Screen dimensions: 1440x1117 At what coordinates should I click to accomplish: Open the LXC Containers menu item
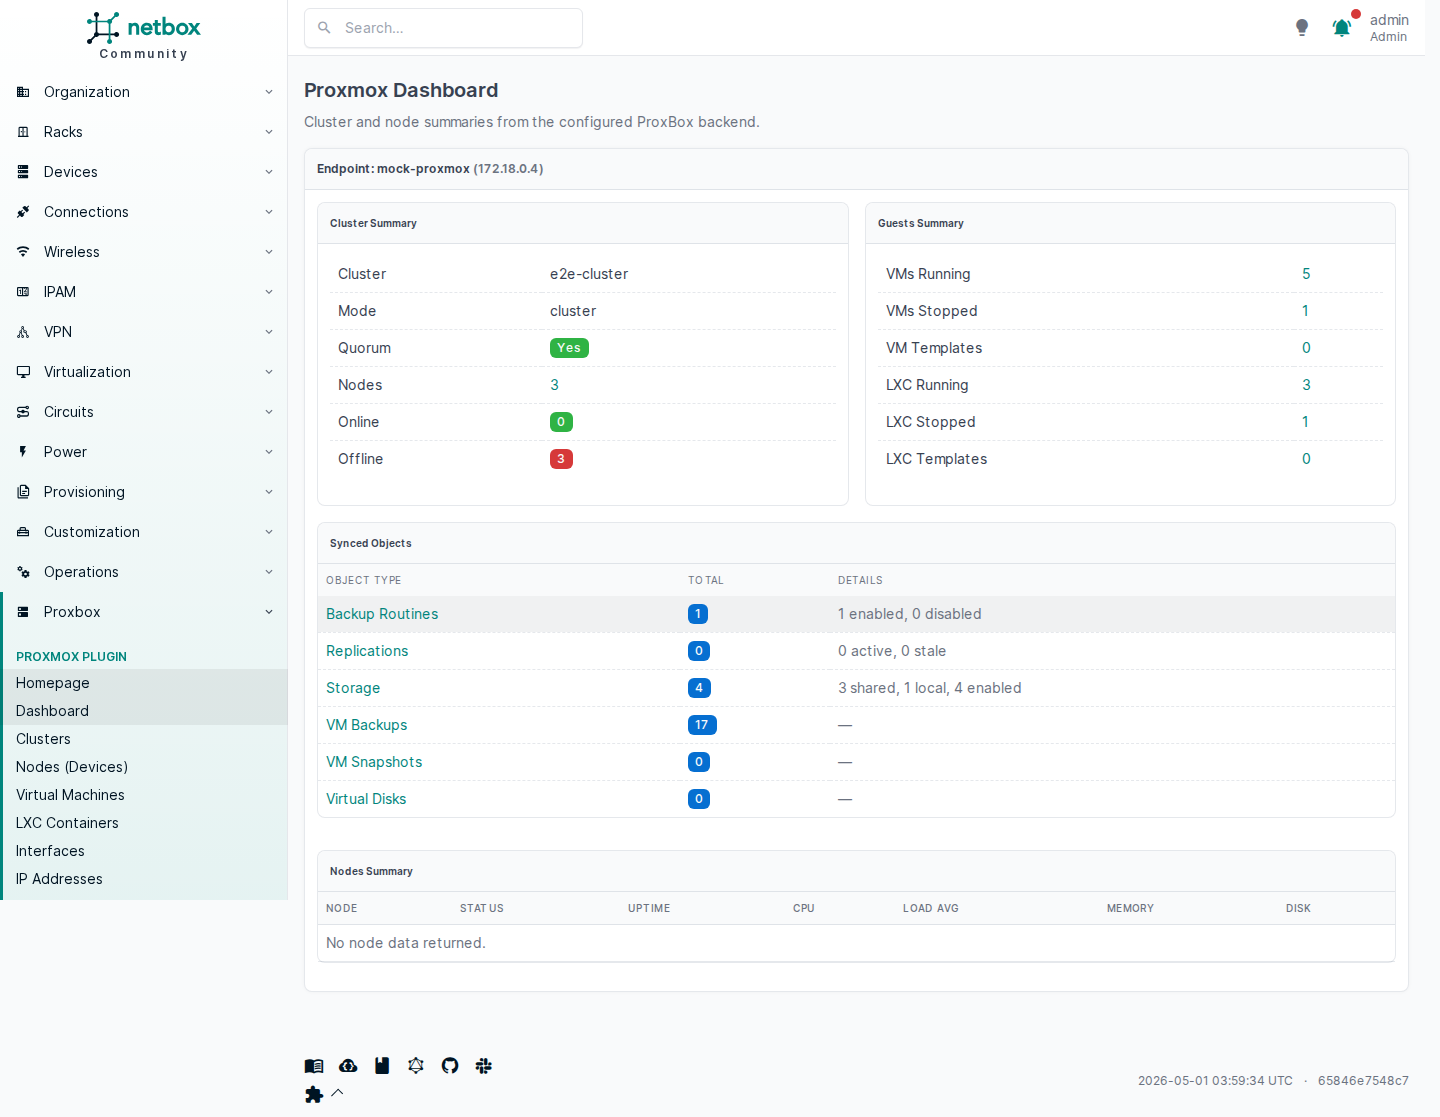145,823
